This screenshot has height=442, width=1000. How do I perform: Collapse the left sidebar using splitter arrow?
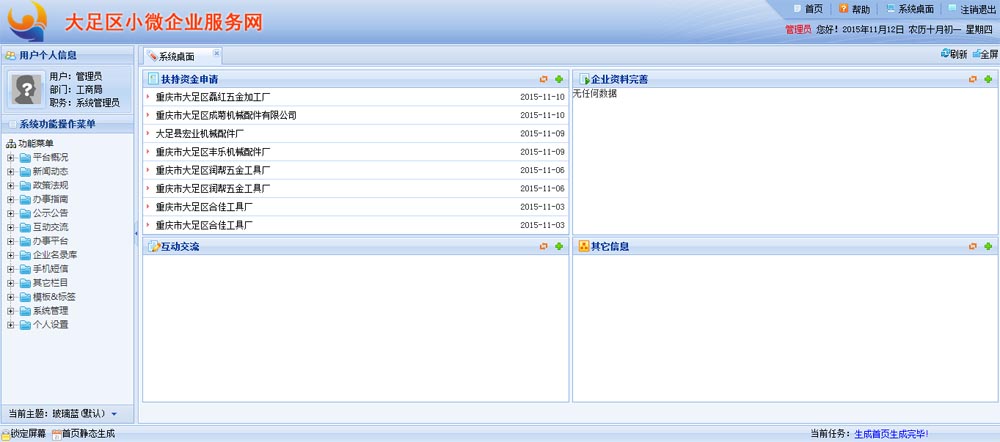tap(136, 233)
